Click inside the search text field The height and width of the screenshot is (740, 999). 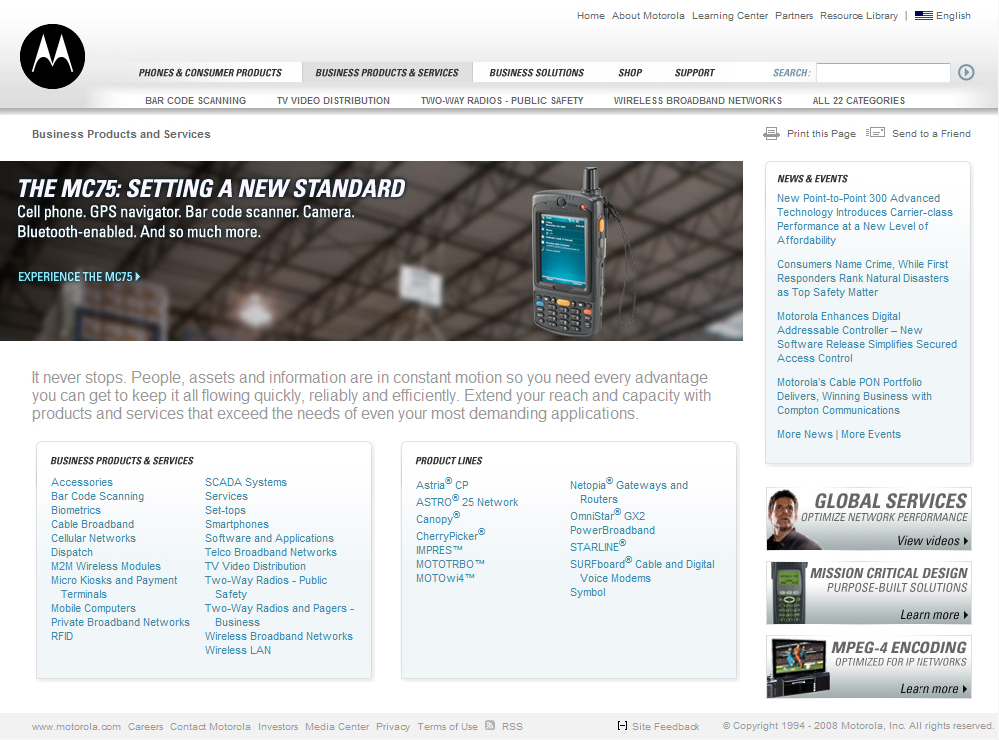[x=882, y=73]
